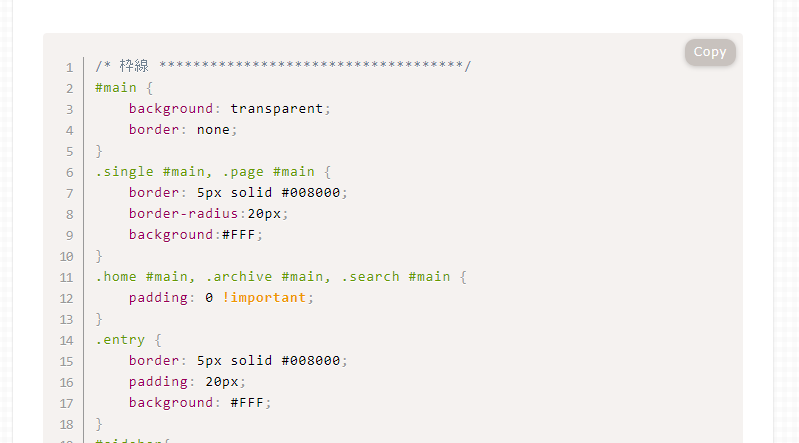Click the .entry selector on line 14
799x443 pixels.
tap(120, 340)
